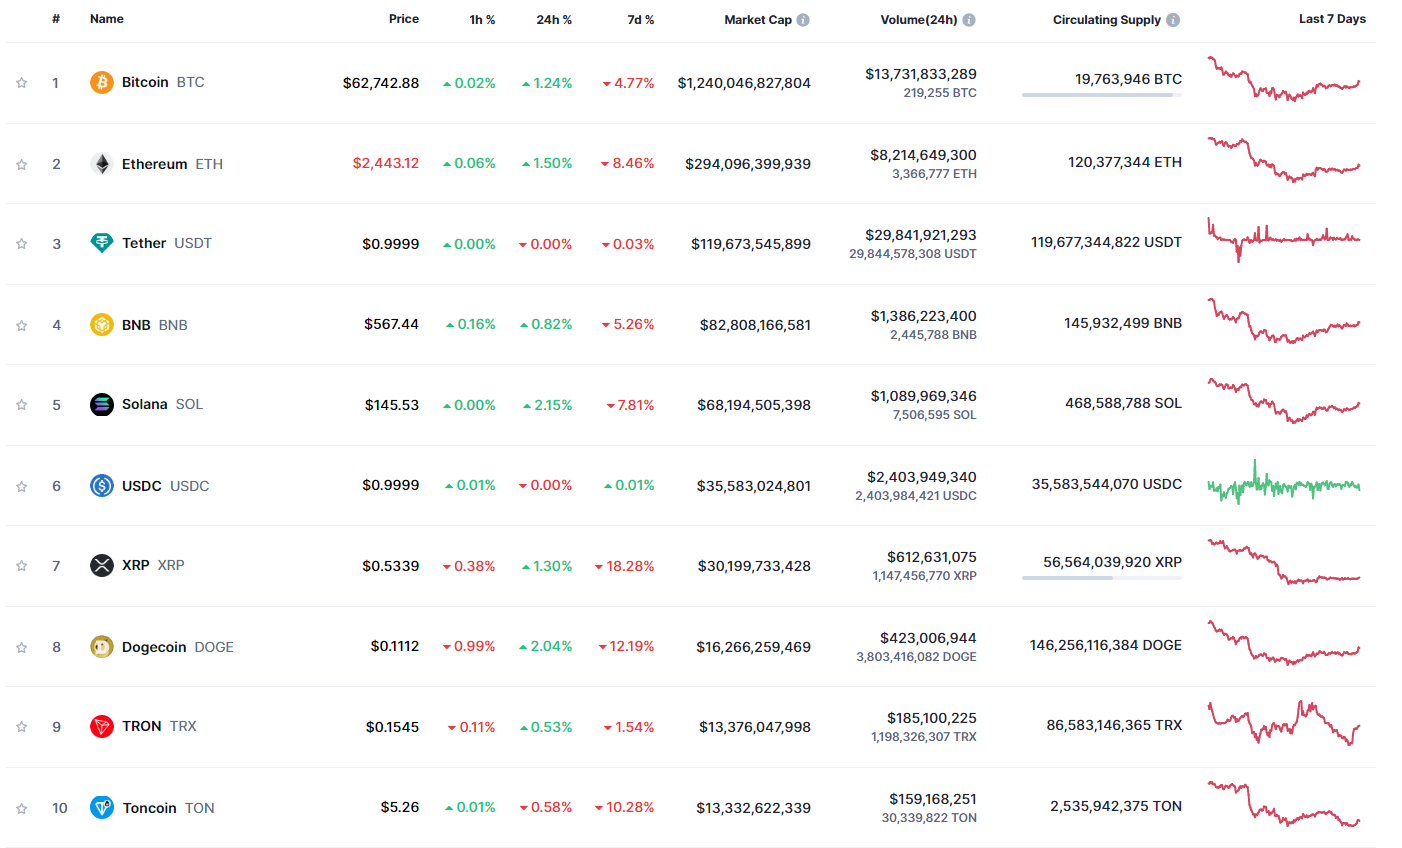Viewport: 1402px width, 848px height.
Task: Star Solana to add to watchlist
Action: (21, 405)
